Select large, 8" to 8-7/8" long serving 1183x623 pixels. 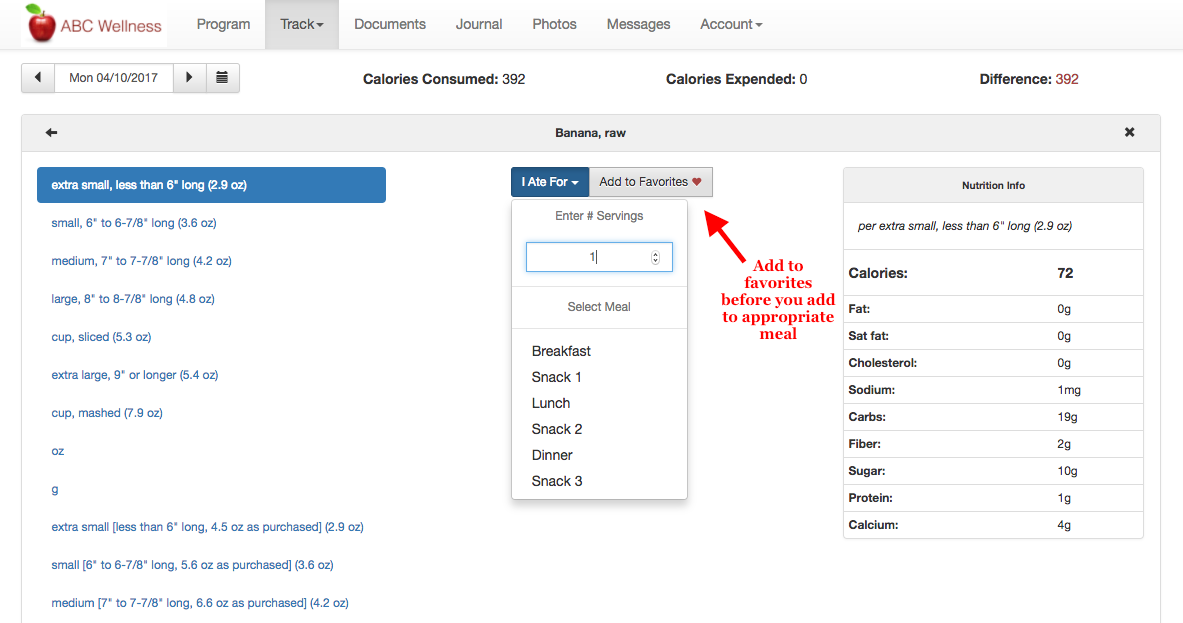133,299
